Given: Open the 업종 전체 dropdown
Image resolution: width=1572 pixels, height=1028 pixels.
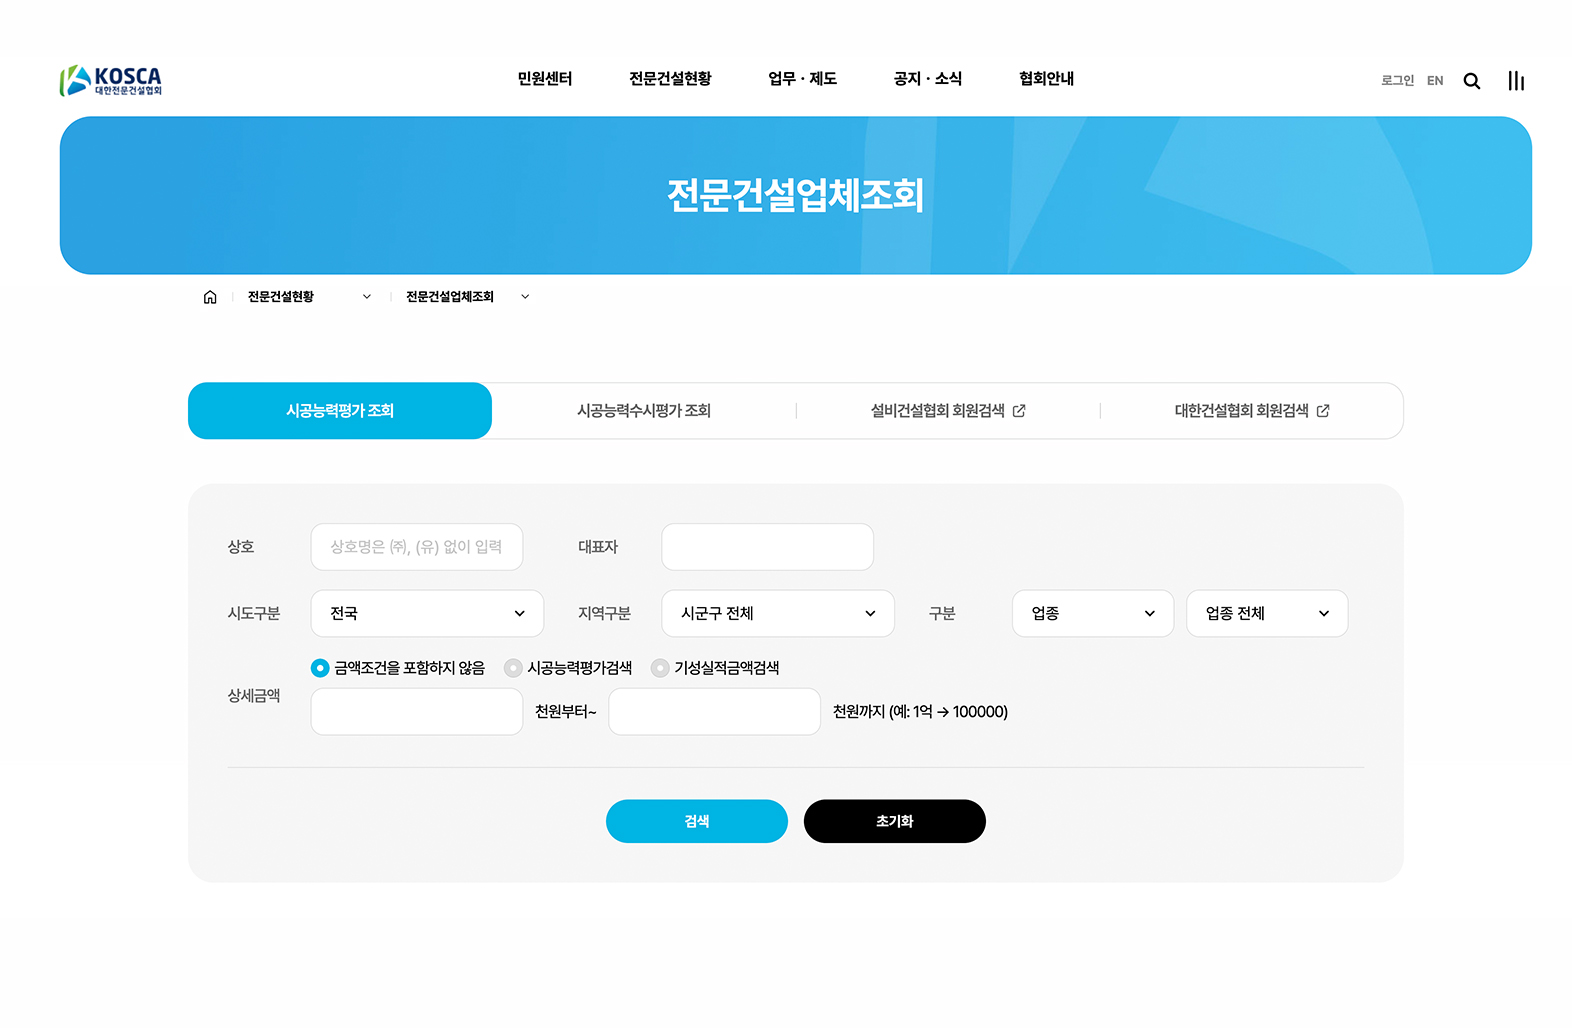Looking at the screenshot, I should tap(1267, 613).
